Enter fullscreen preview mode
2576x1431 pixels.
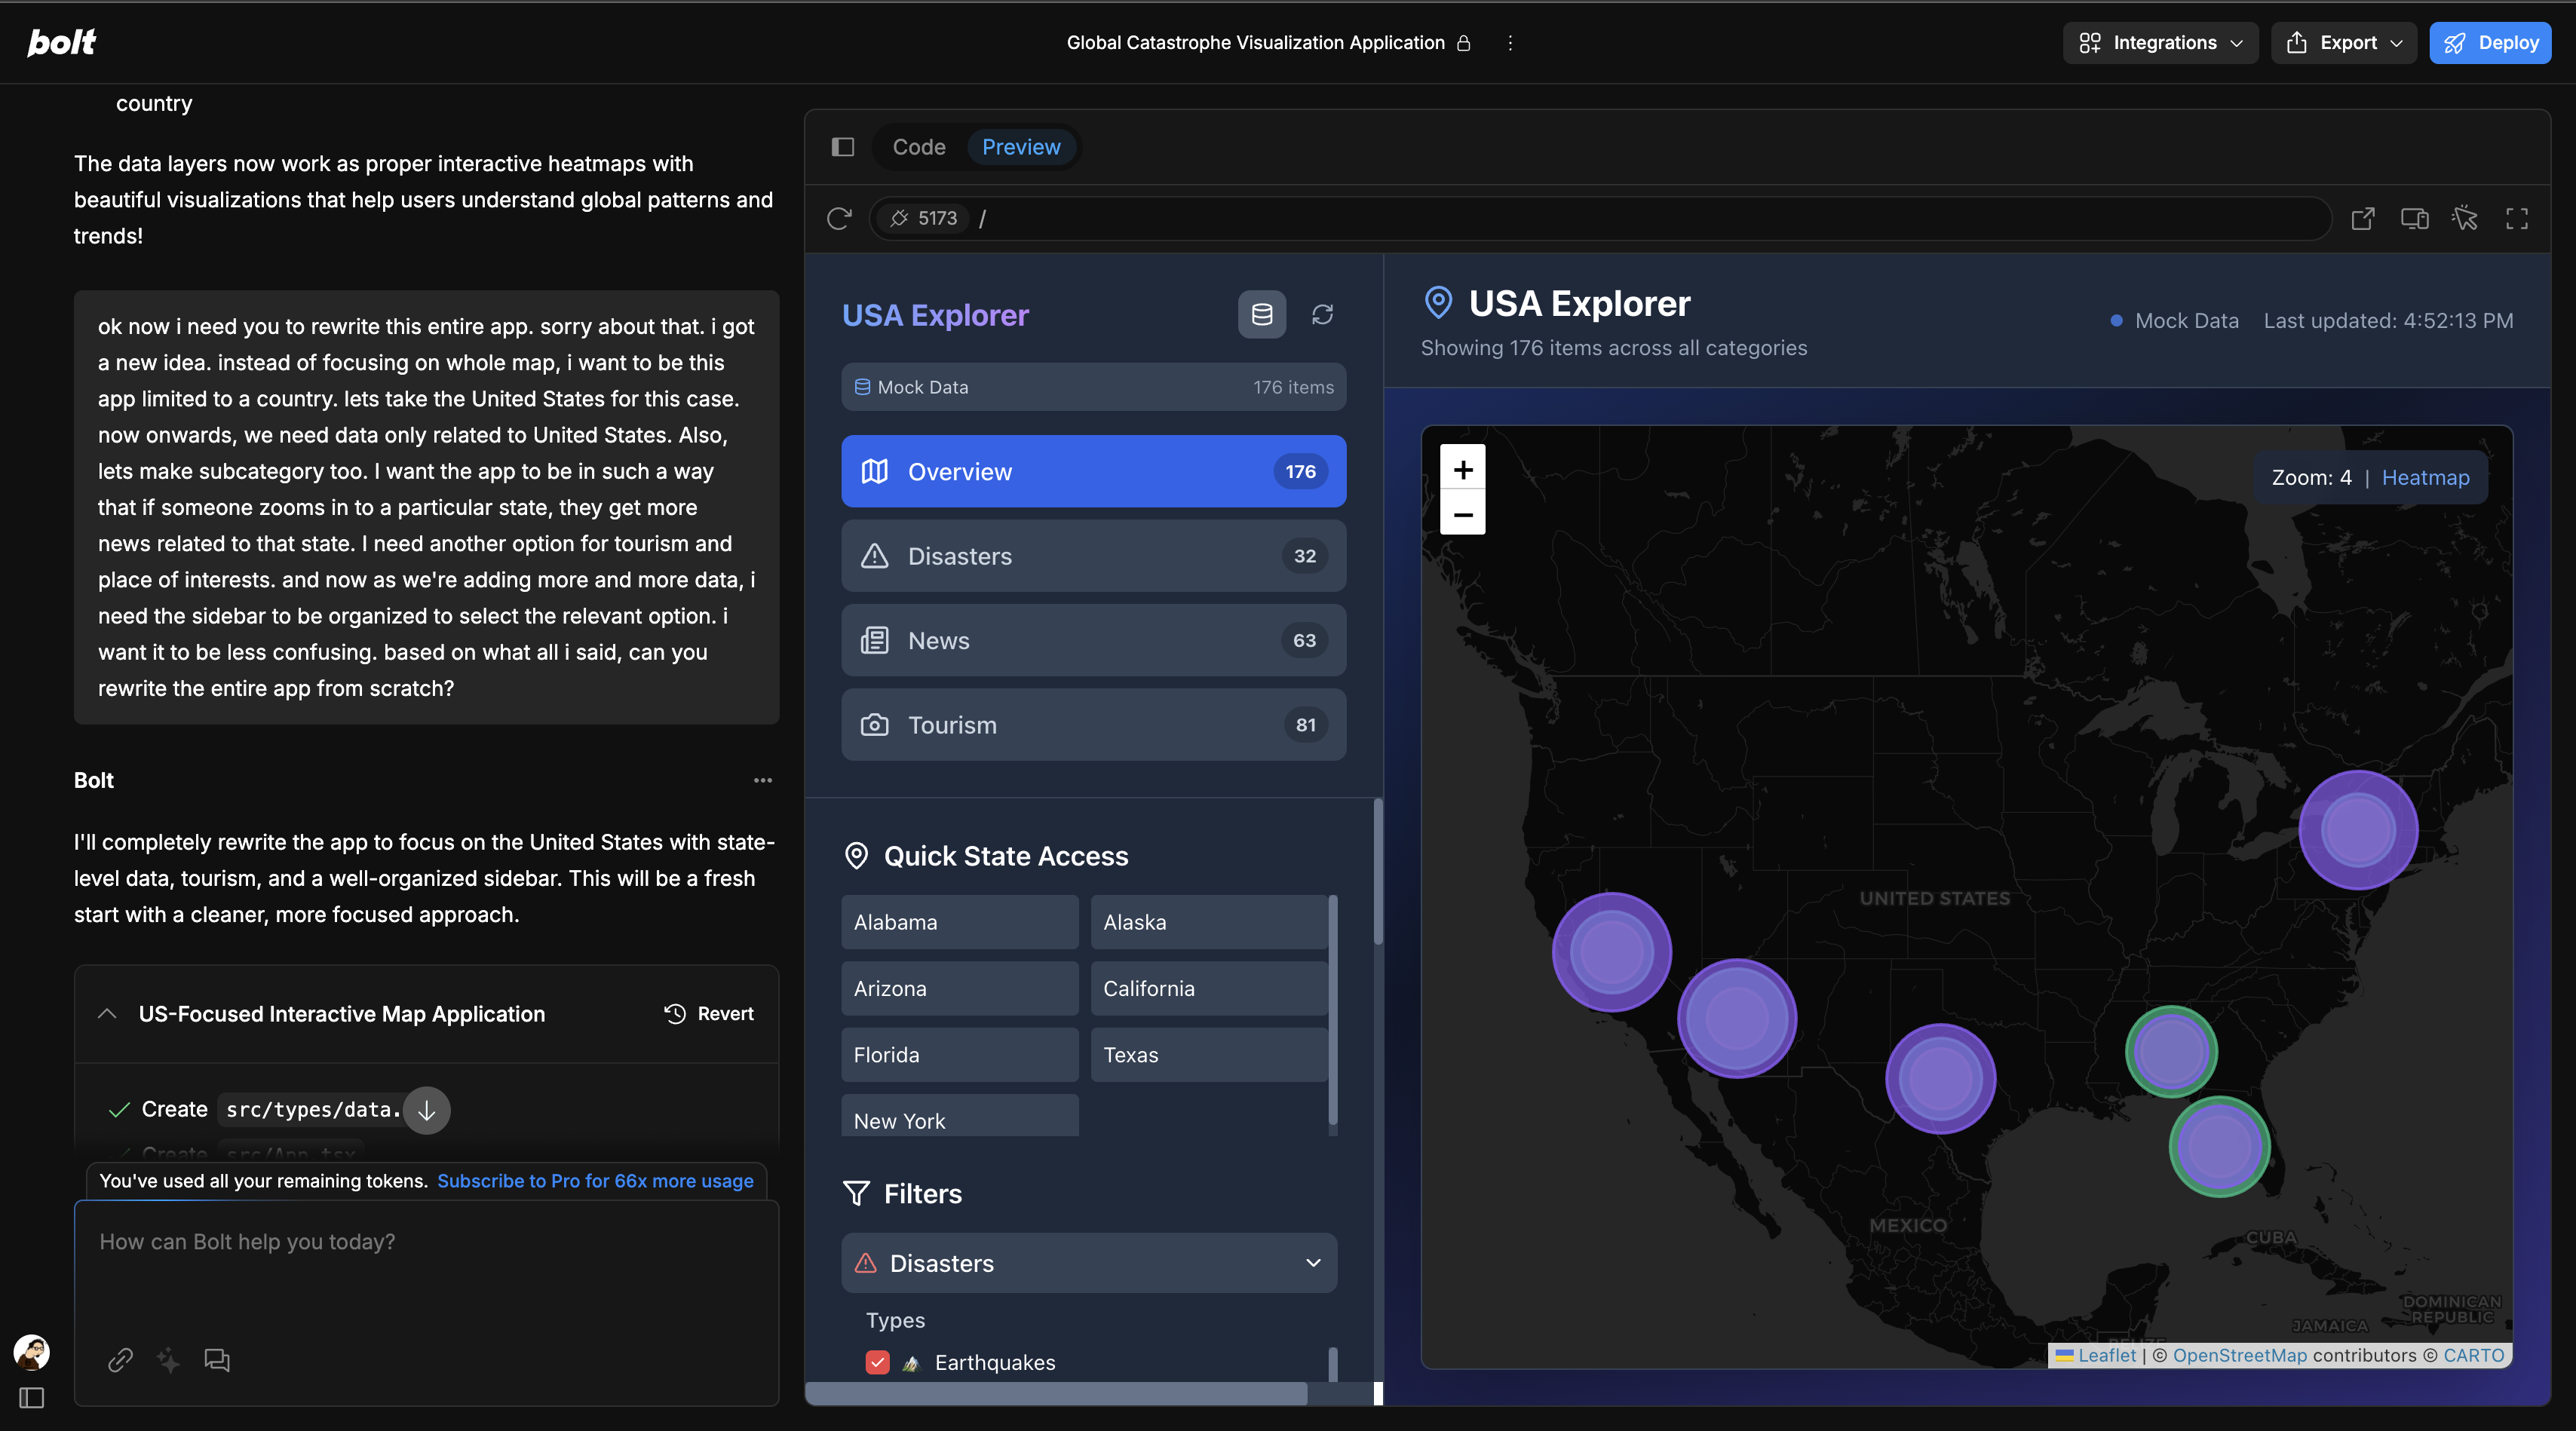[2516, 218]
